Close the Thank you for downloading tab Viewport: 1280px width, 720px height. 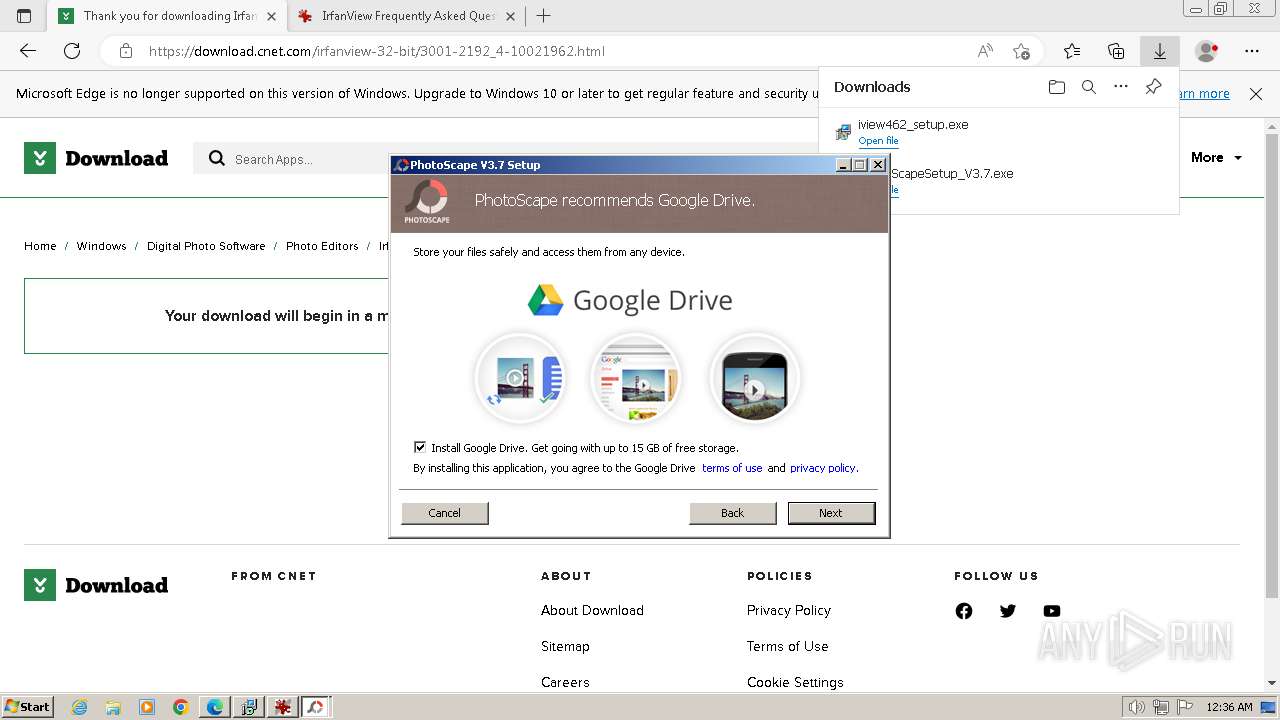pos(272,16)
